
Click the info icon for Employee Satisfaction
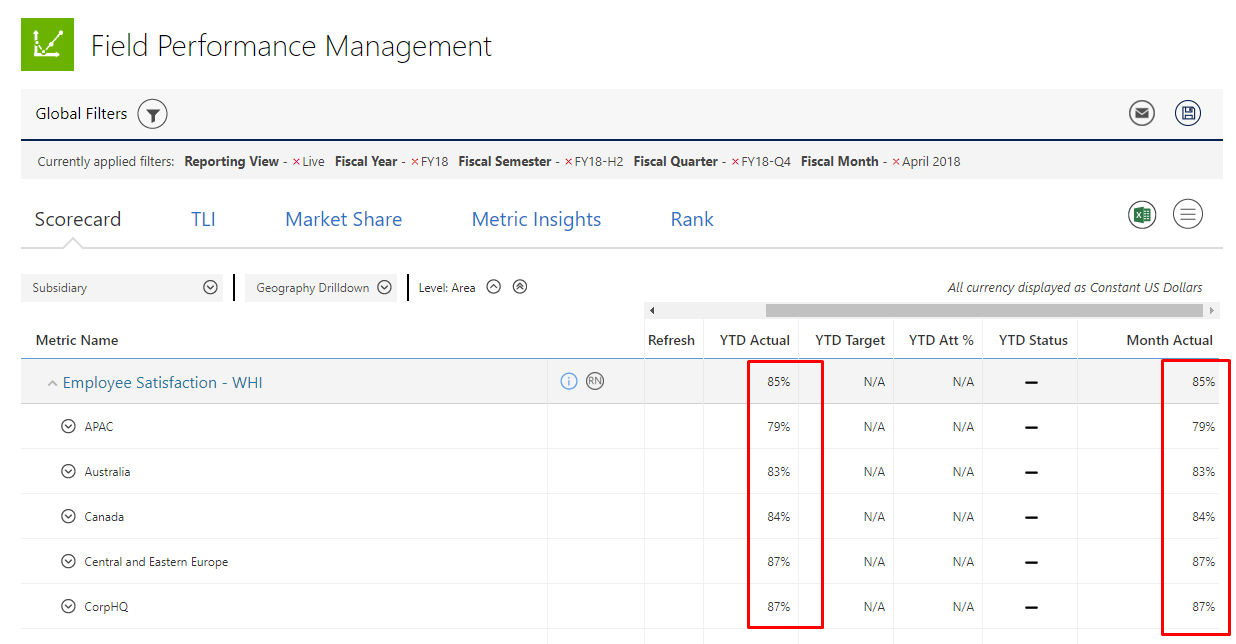[x=569, y=381]
